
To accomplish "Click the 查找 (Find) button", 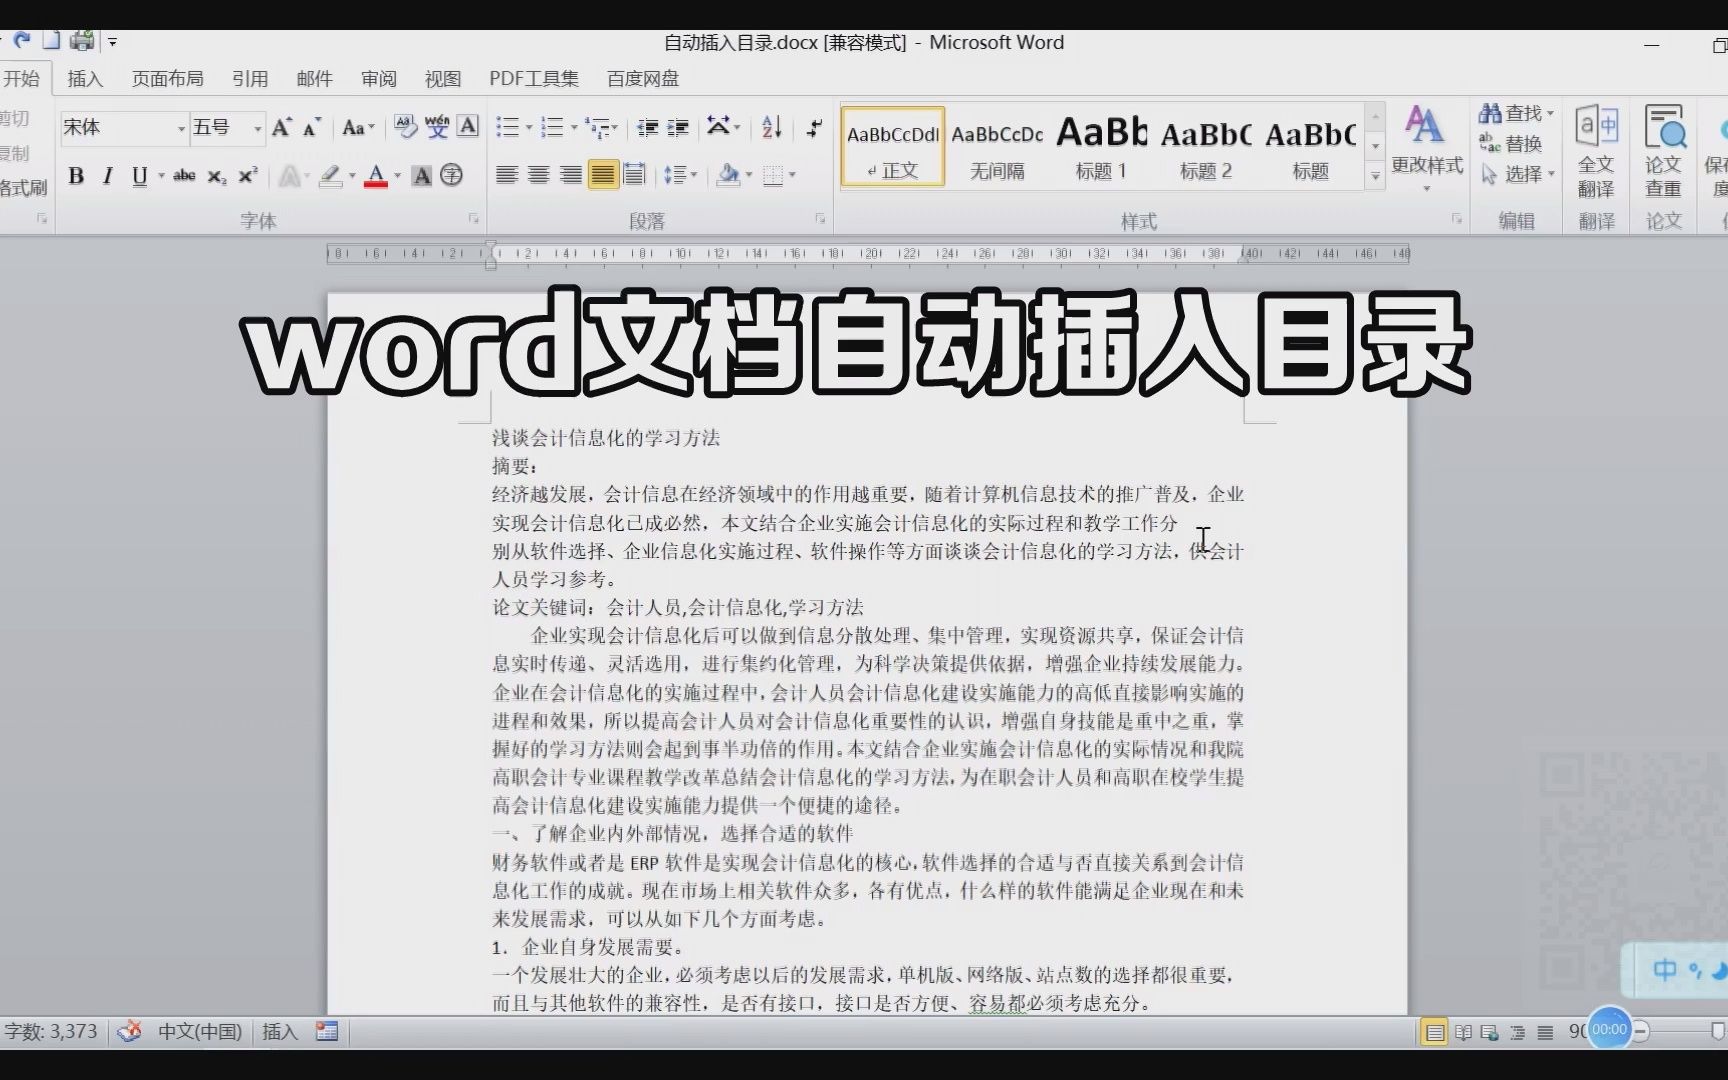I will (1517, 113).
